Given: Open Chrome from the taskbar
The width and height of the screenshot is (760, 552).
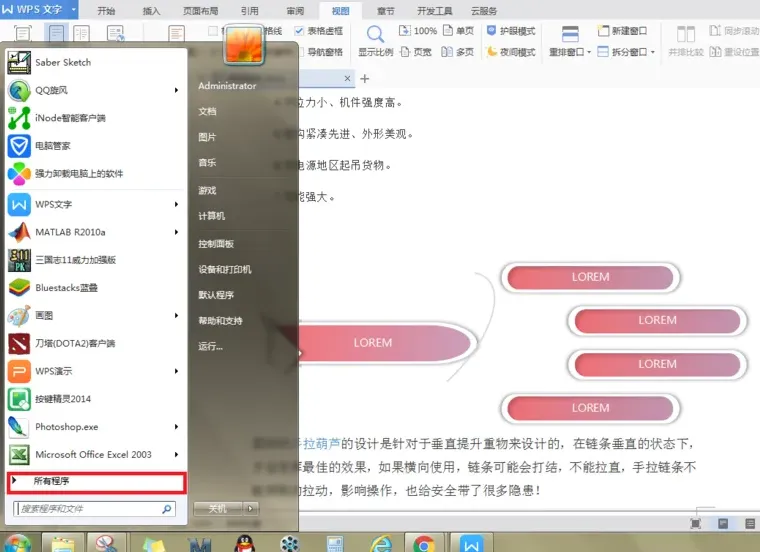Looking at the screenshot, I should pos(424,544).
